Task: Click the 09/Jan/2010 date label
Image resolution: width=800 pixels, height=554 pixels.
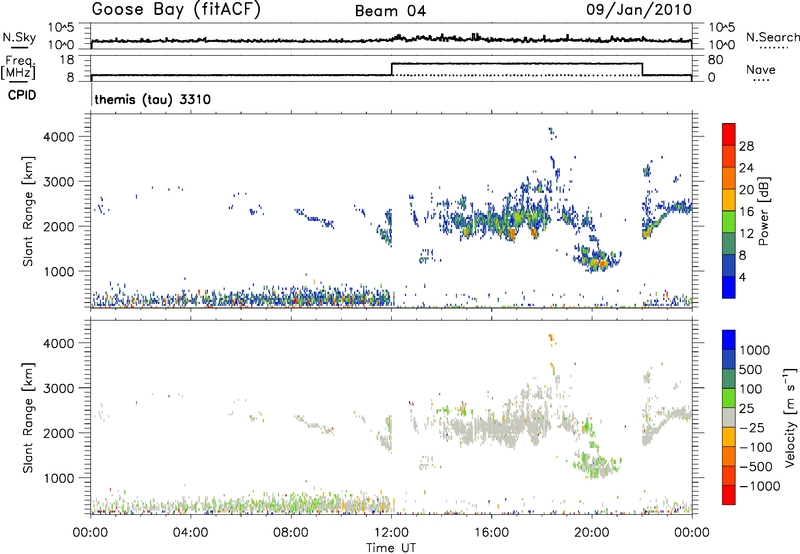Action: coord(639,9)
